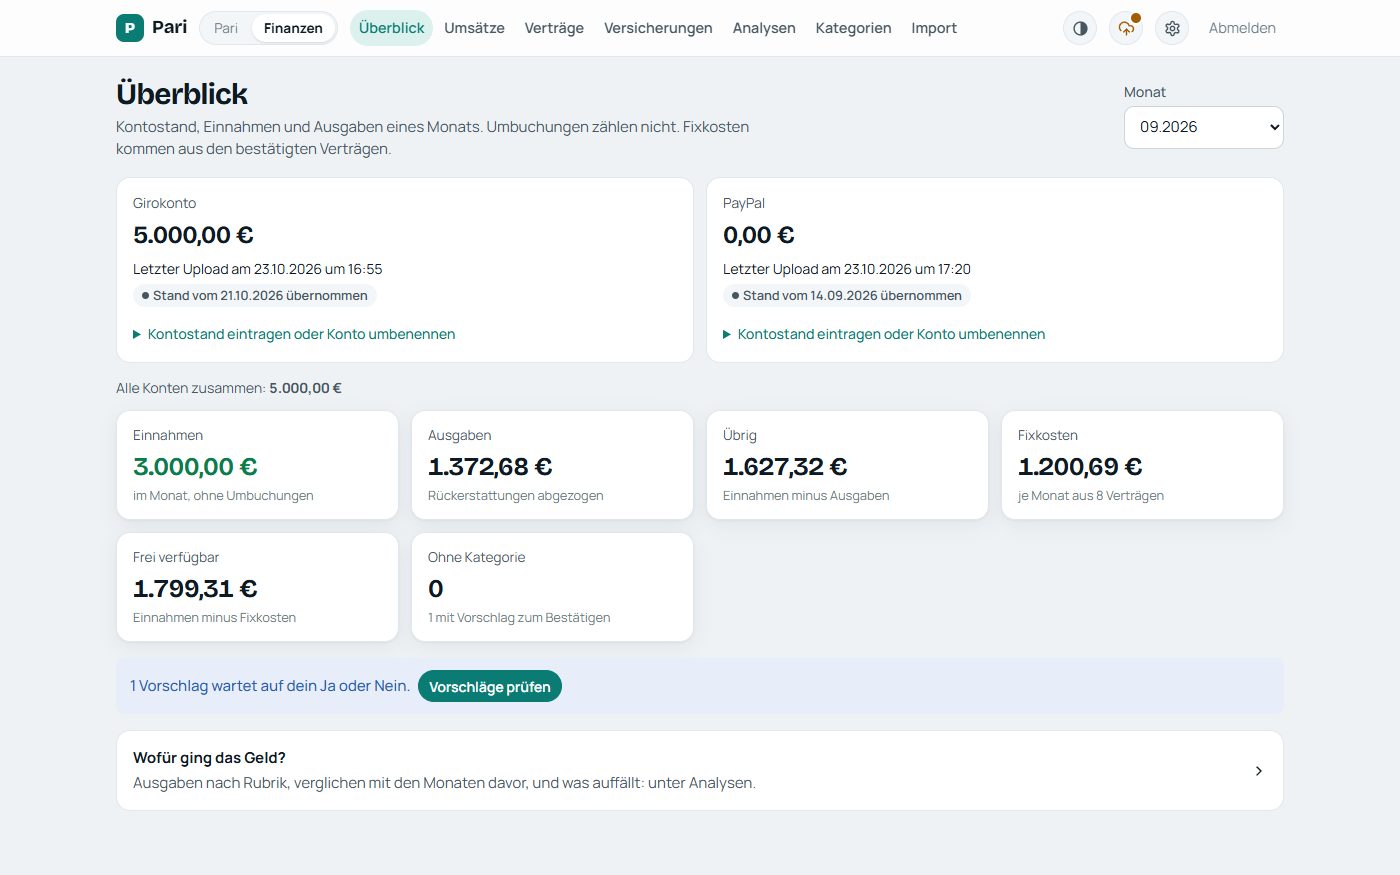Click the 'Frei verfügbar' card

(257, 587)
